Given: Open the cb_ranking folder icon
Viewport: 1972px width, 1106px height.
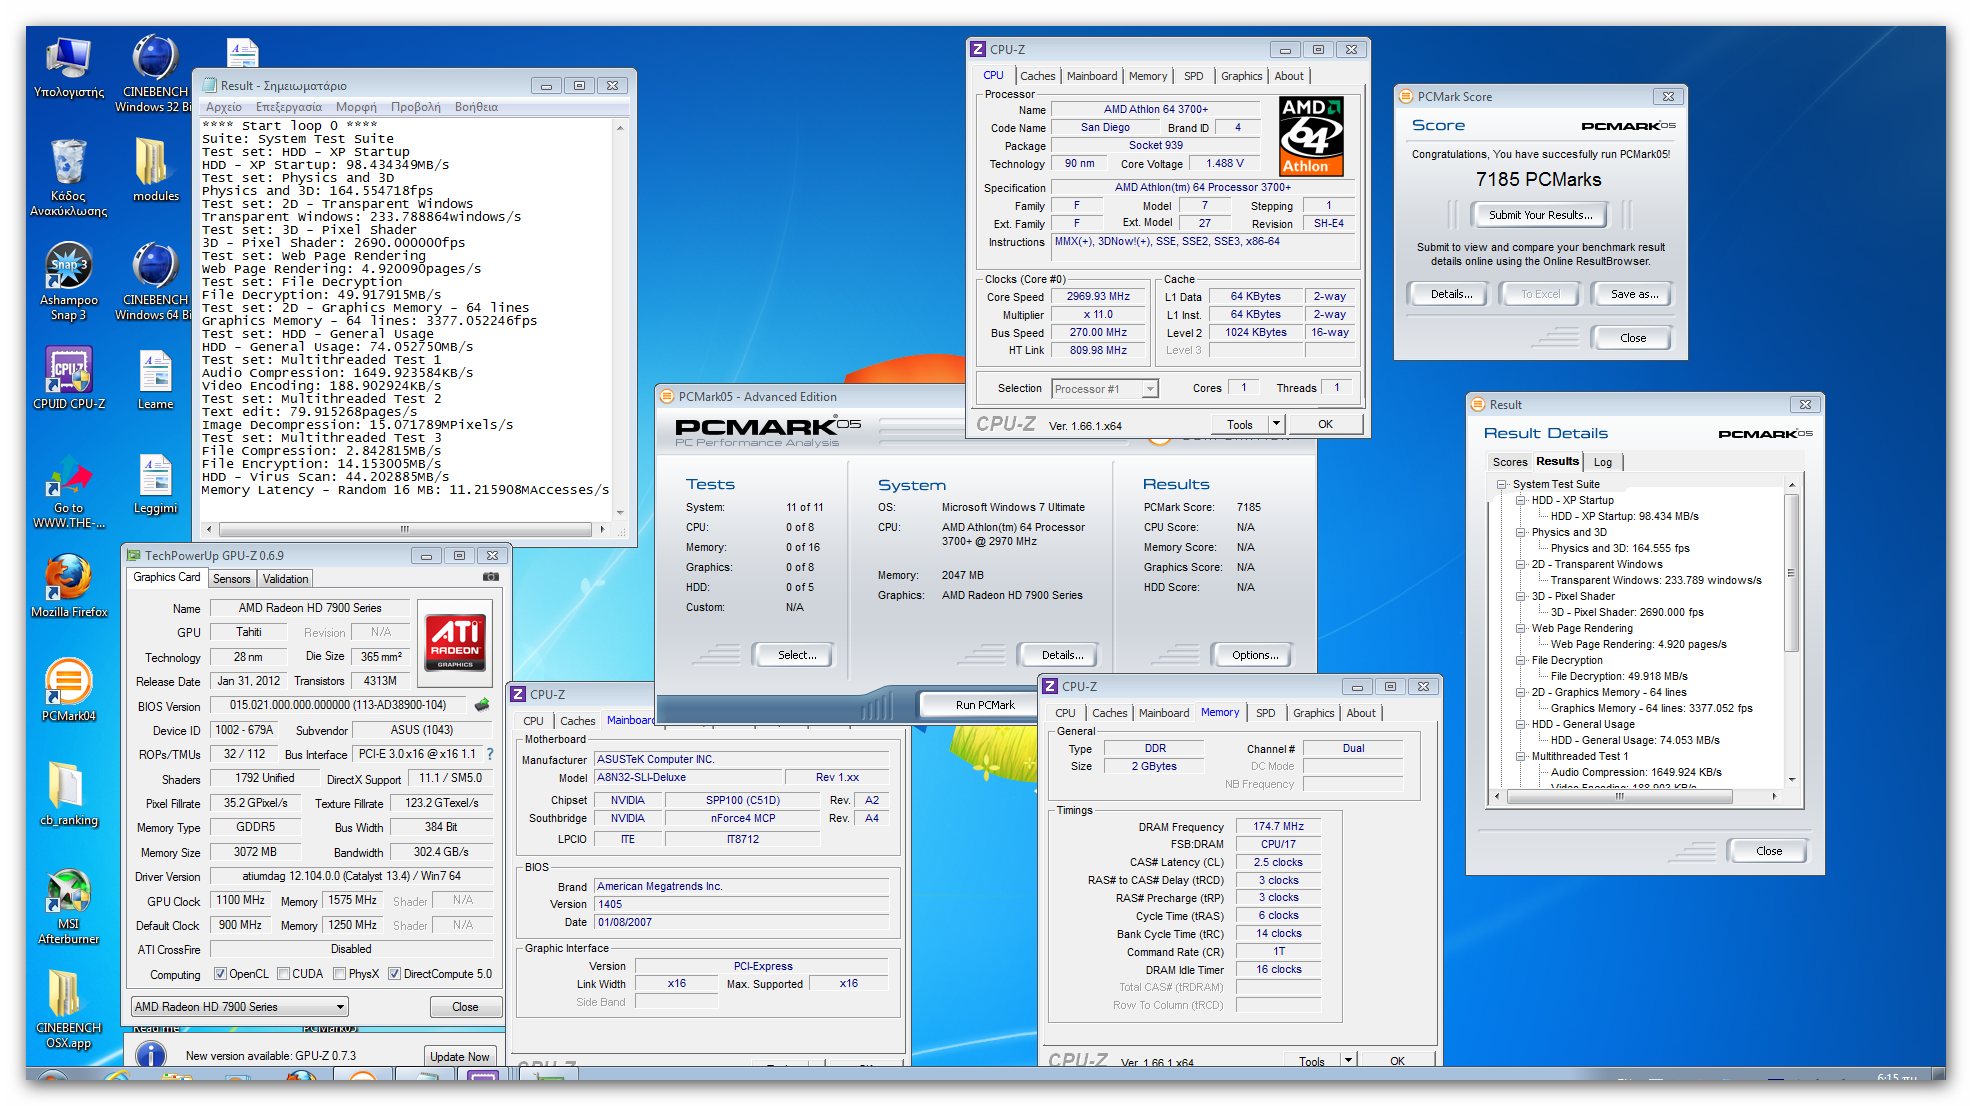Looking at the screenshot, I should pyautogui.click(x=68, y=794).
